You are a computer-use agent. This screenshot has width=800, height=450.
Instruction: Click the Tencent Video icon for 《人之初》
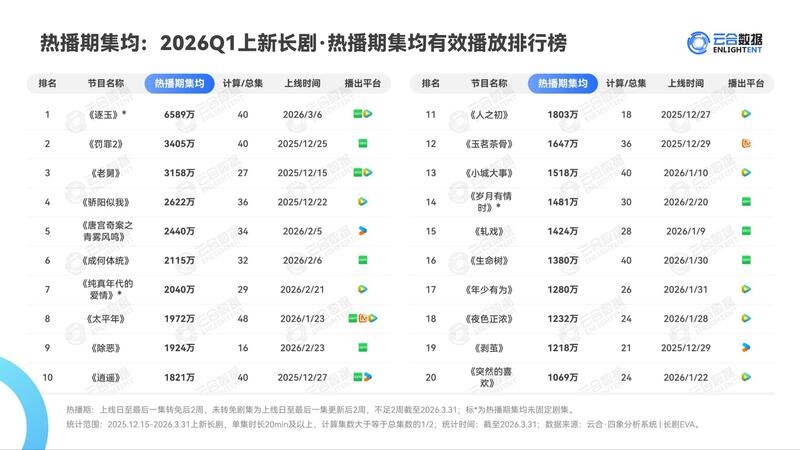pos(745,115)
